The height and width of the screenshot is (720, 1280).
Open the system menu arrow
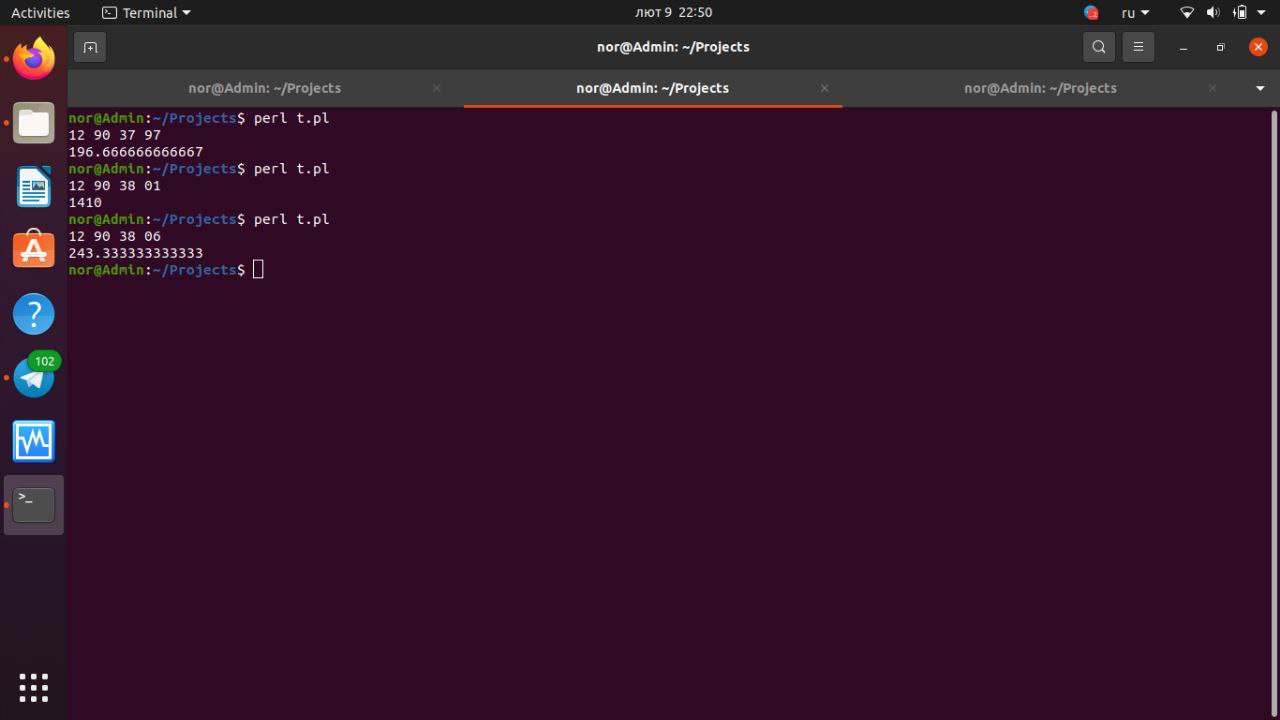pos(1262,13)
